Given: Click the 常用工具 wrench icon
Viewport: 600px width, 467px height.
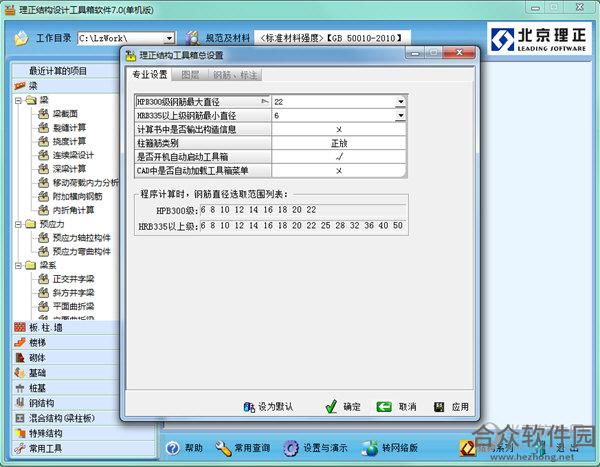Looking at the screenshot, I should pyautogui.click(x=20, y=448).
